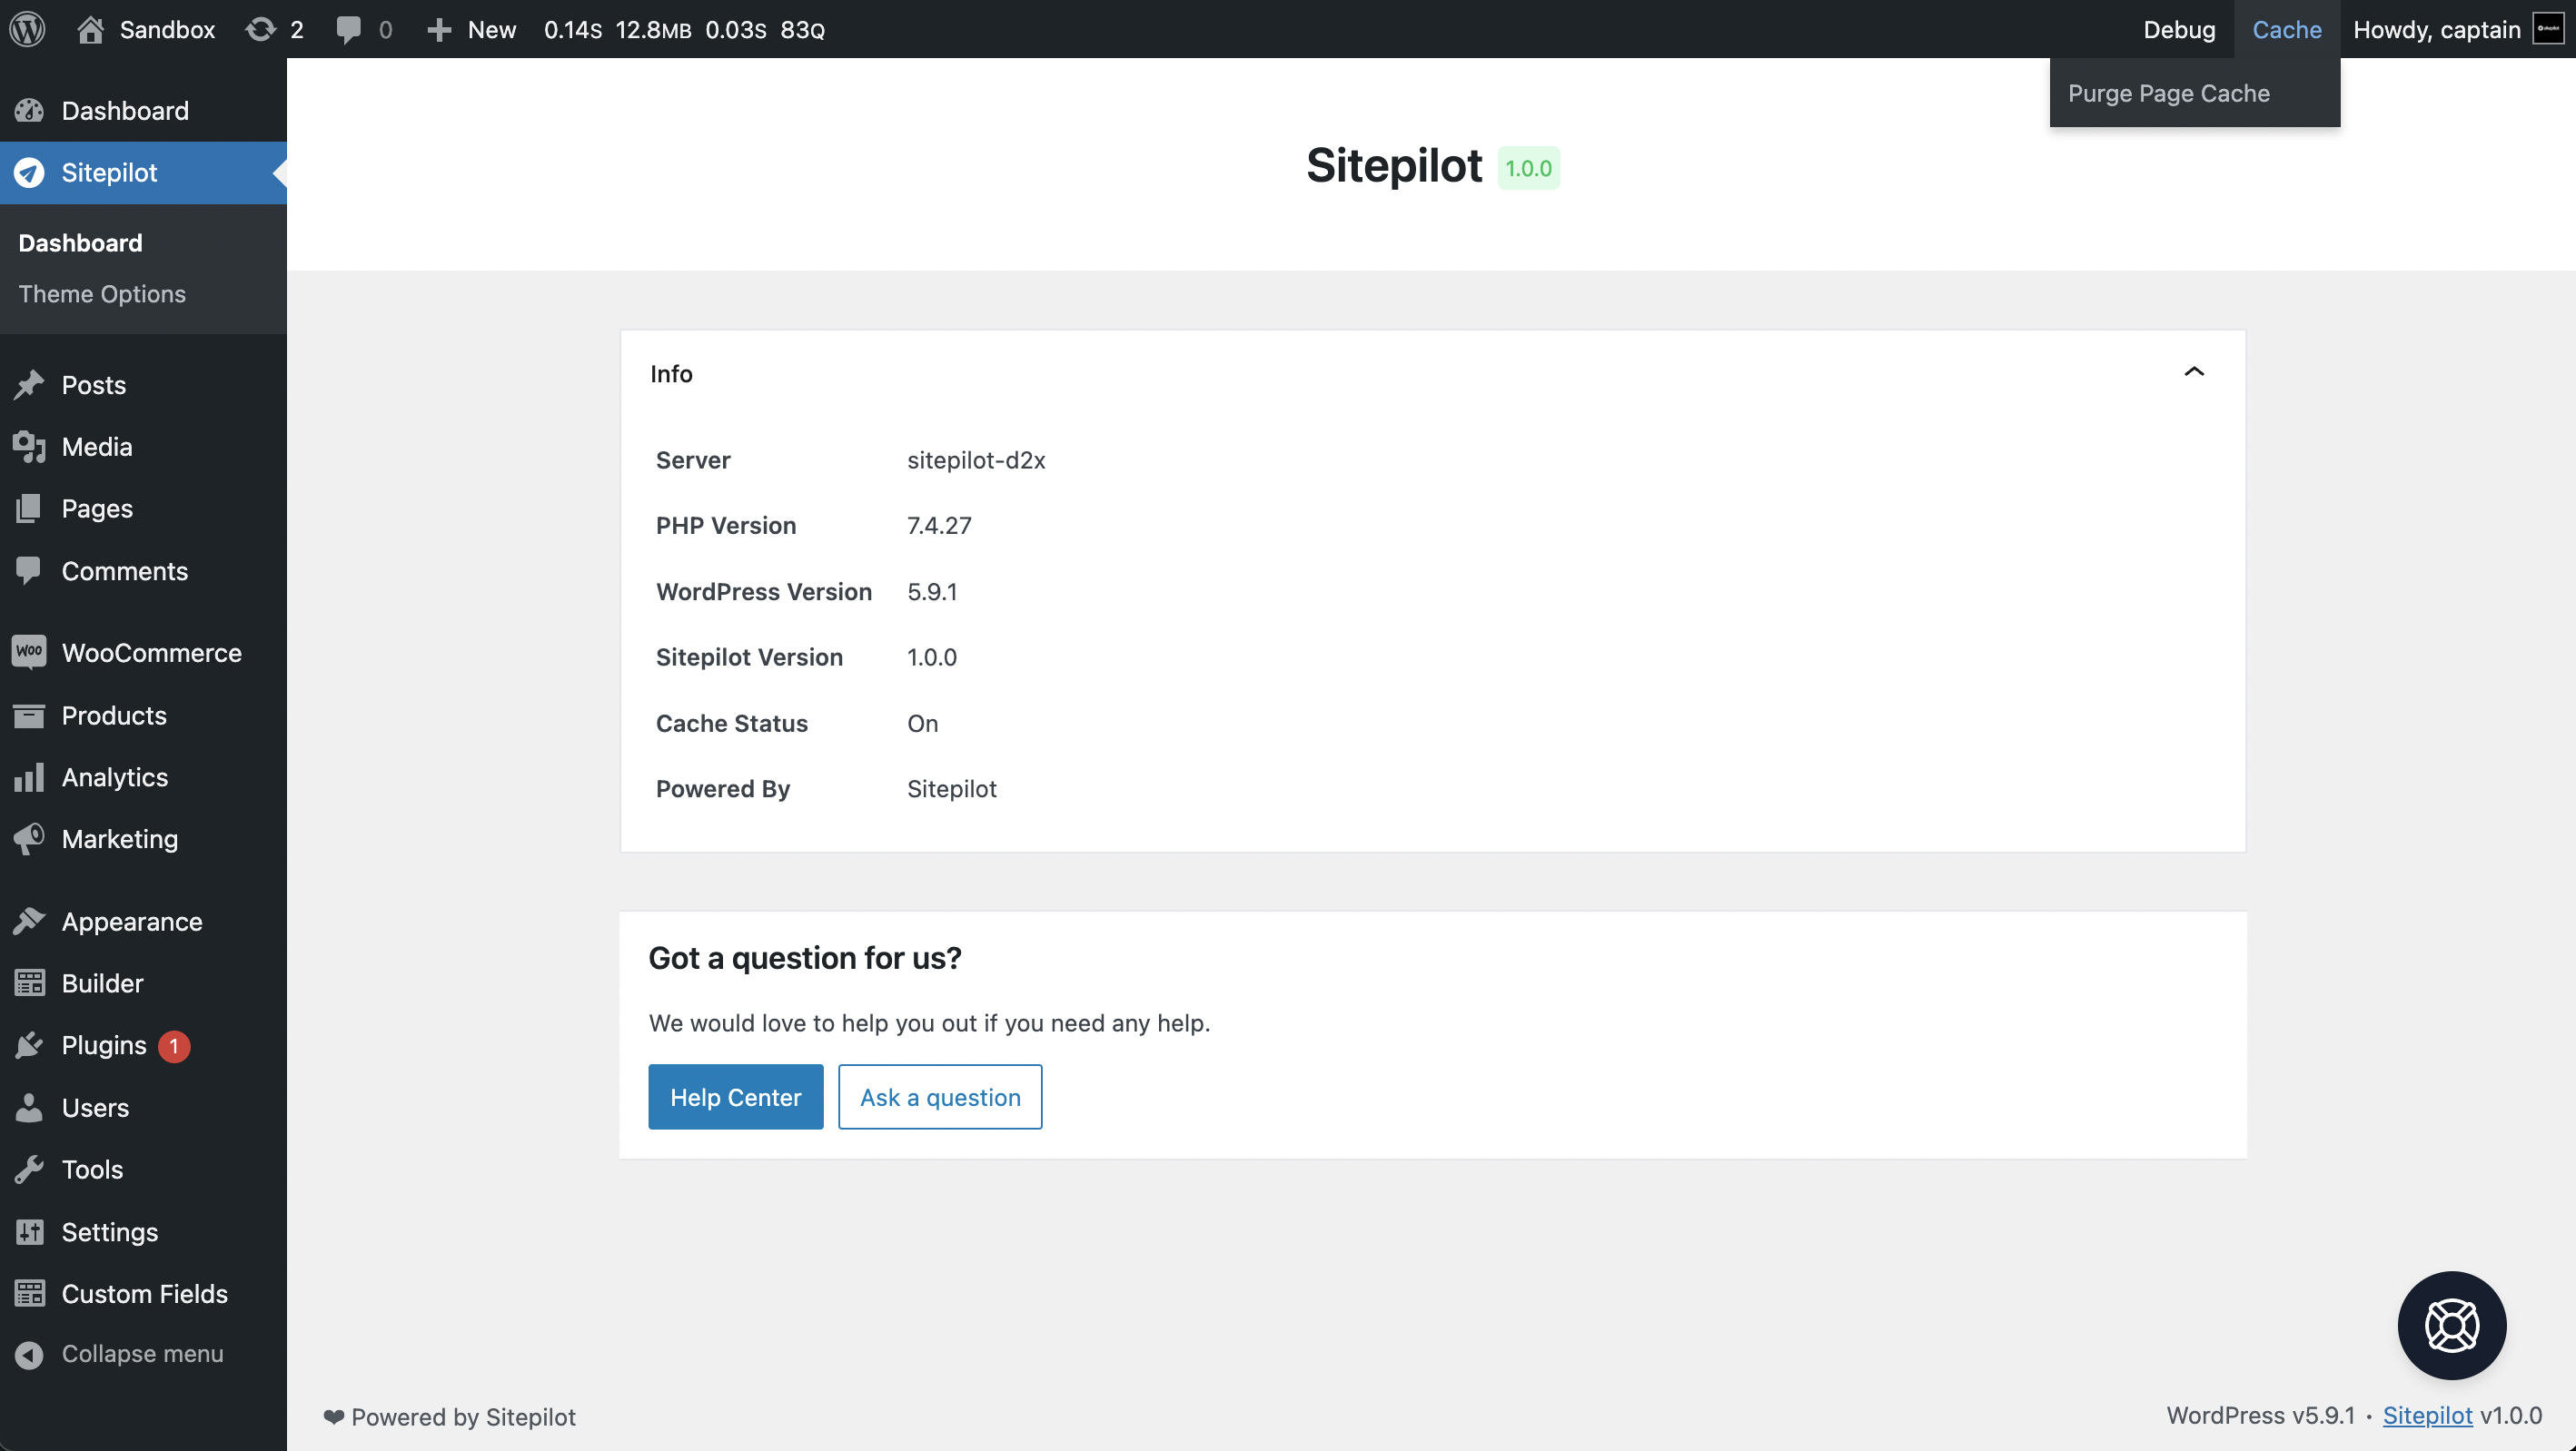
Task: Open the Users person icon
Action: click(x=29, y=1107)
